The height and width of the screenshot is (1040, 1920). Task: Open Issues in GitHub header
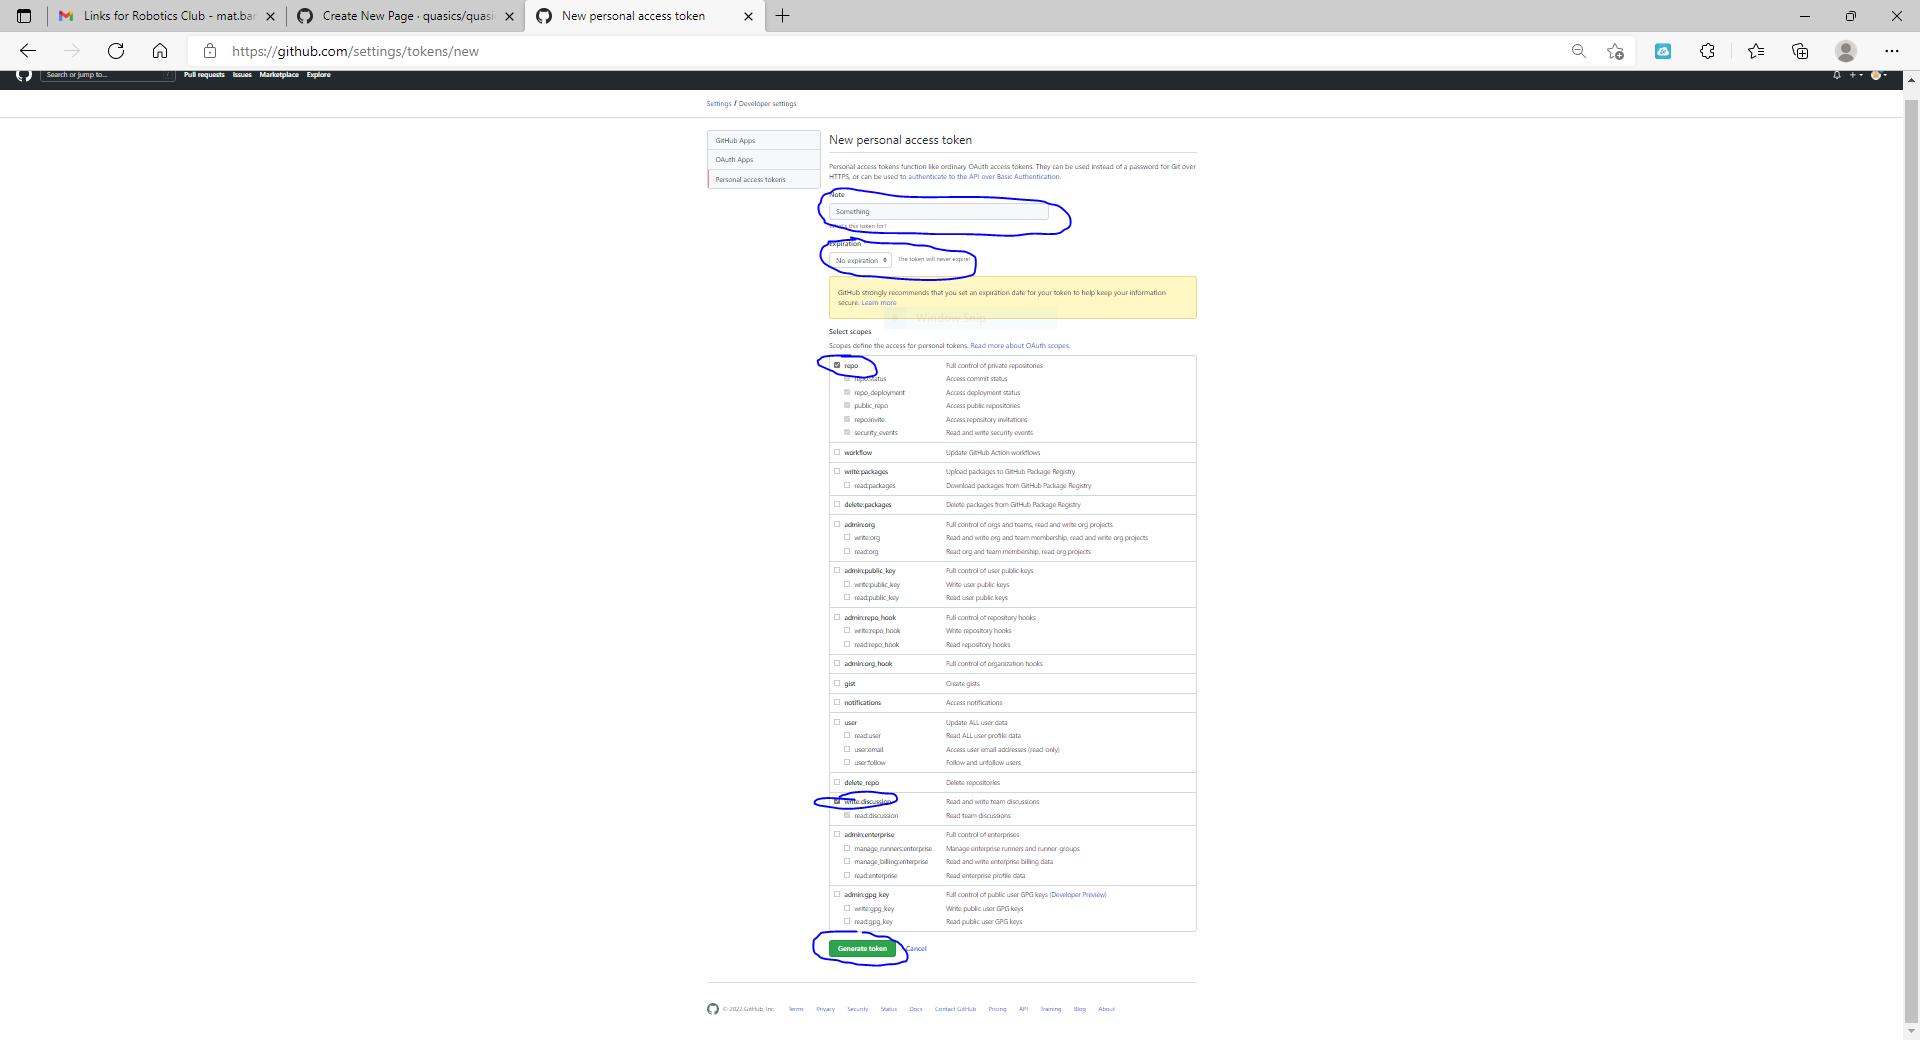pyautogui.click(x=242, y=75)
